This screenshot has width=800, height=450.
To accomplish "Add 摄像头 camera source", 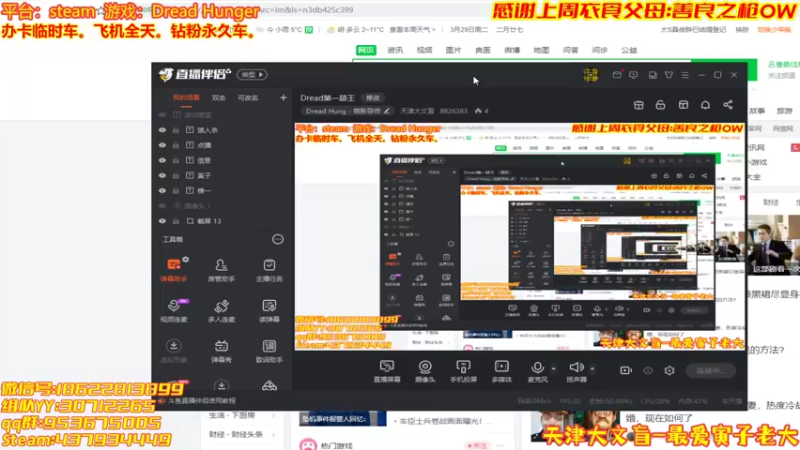I will point(424,371).
